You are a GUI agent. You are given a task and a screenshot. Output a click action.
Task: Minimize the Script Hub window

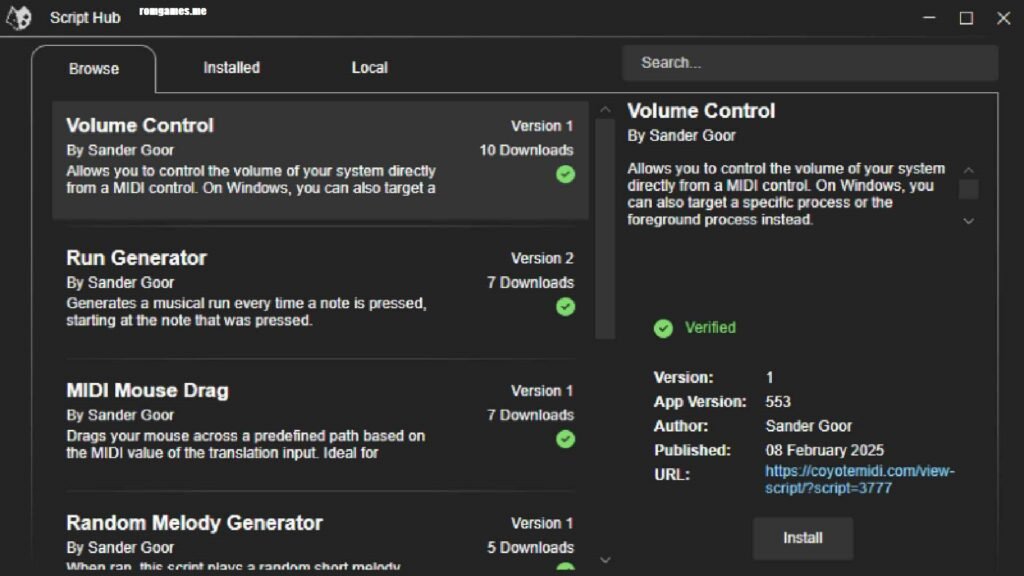(x=929, y=18)
